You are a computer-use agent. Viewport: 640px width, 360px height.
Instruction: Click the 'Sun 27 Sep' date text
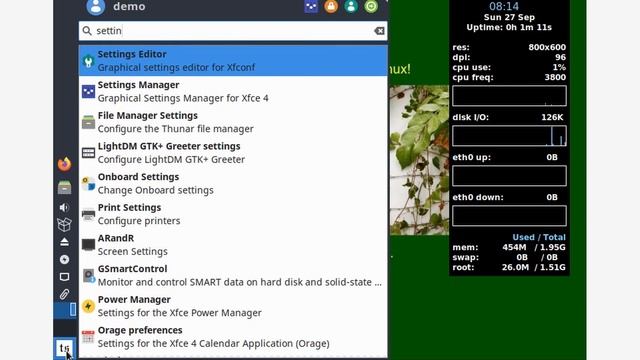(x=509, y=17)
